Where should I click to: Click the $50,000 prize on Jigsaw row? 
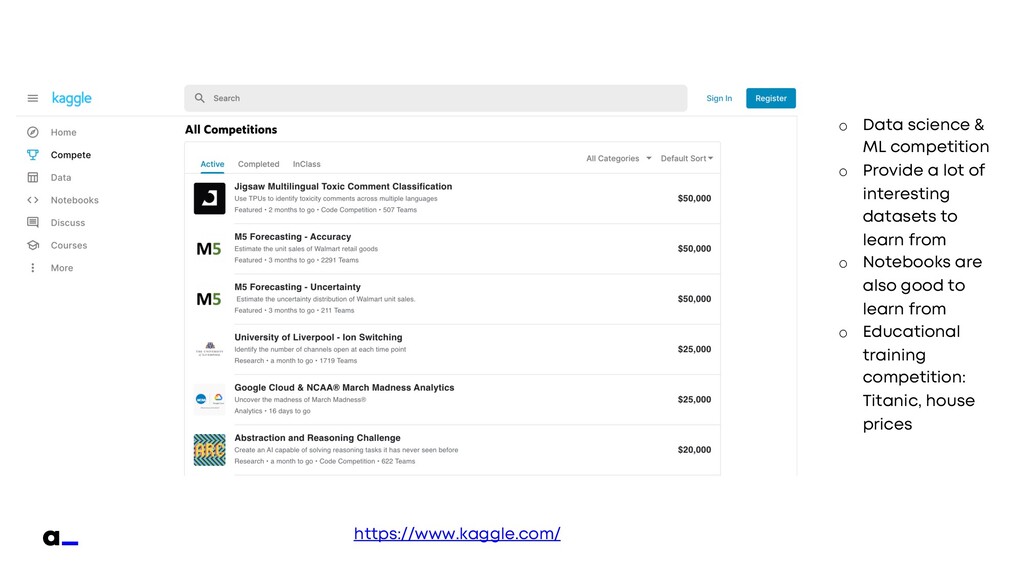[694, 199]
